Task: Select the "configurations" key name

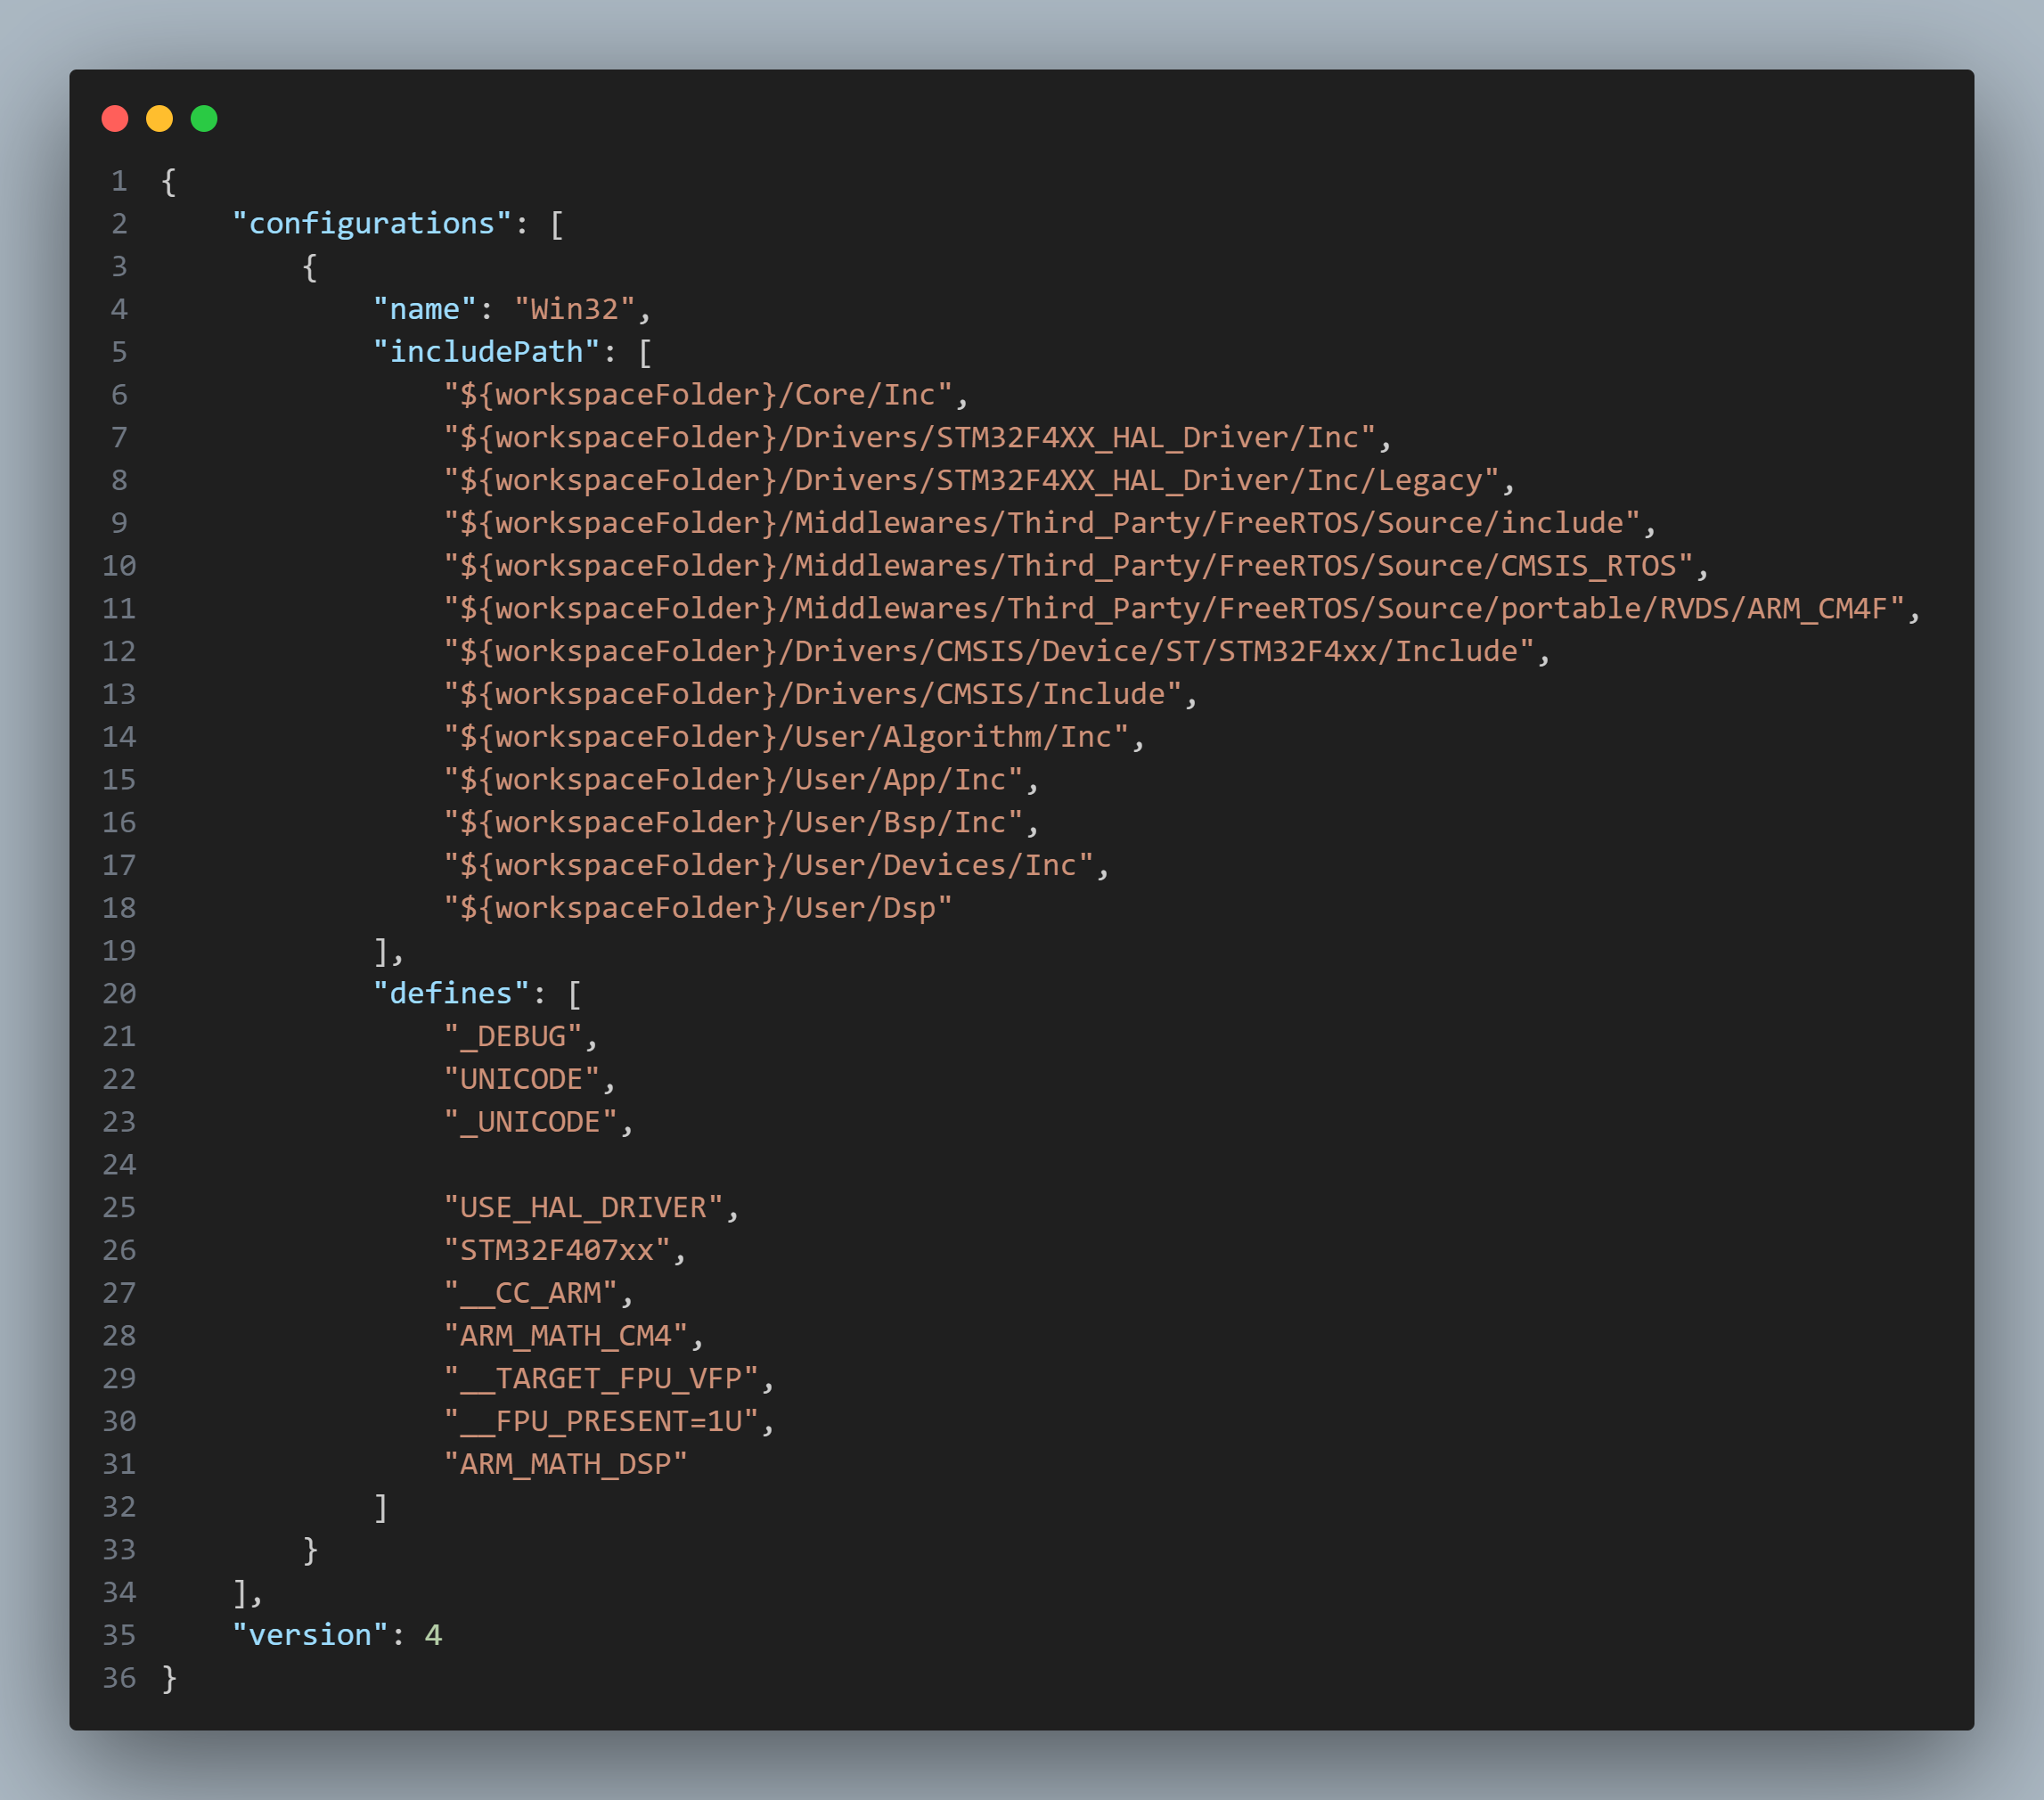Action: [370, 223]
